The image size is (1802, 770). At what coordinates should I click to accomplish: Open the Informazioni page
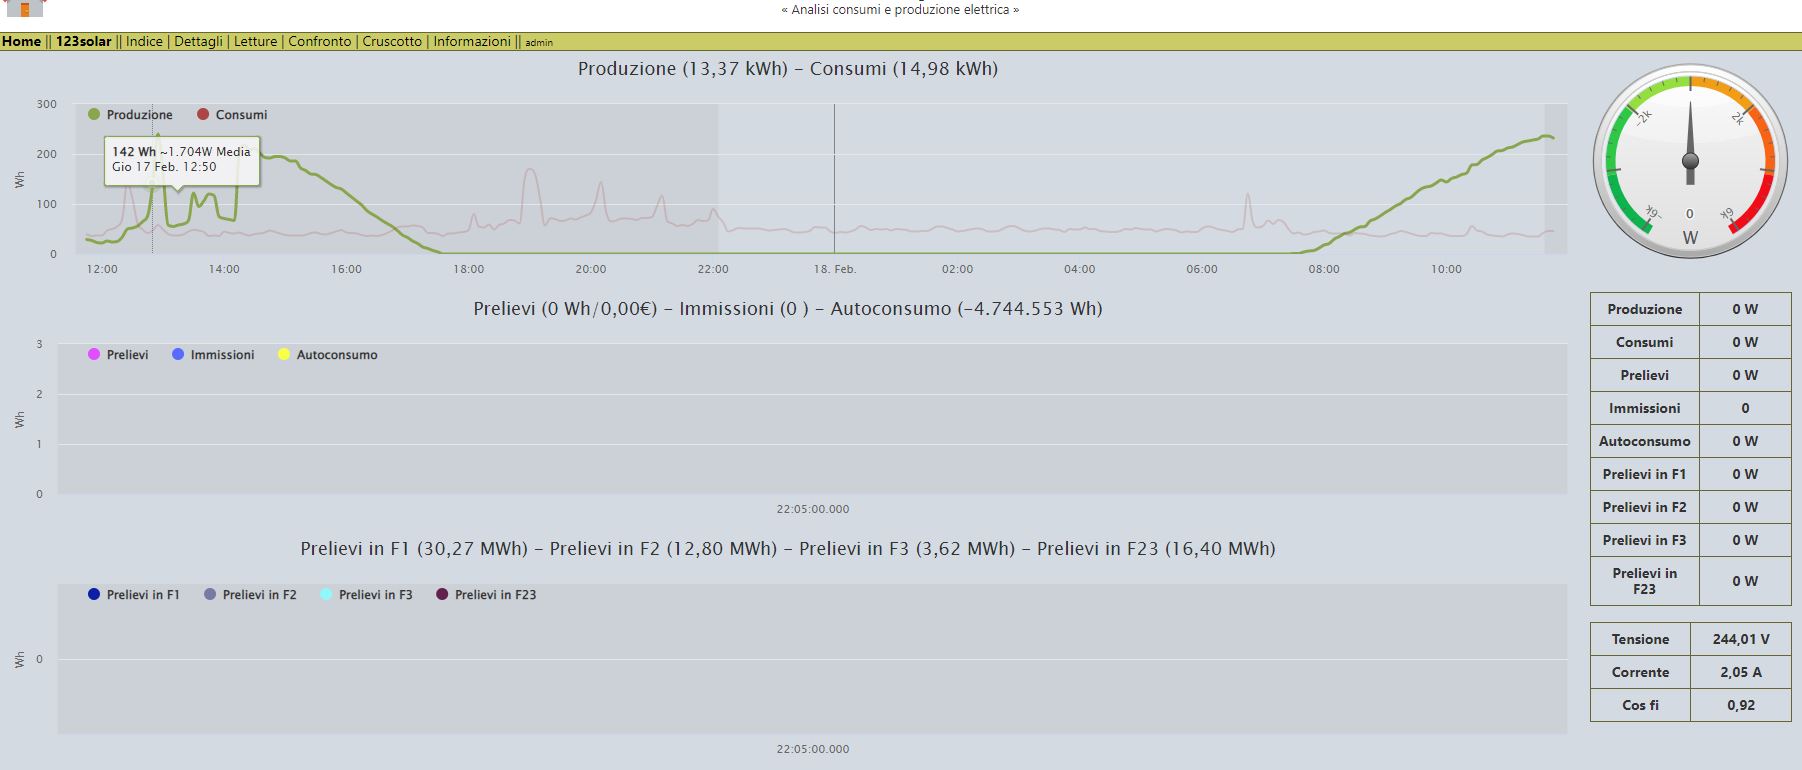click(x=472, y=41)
